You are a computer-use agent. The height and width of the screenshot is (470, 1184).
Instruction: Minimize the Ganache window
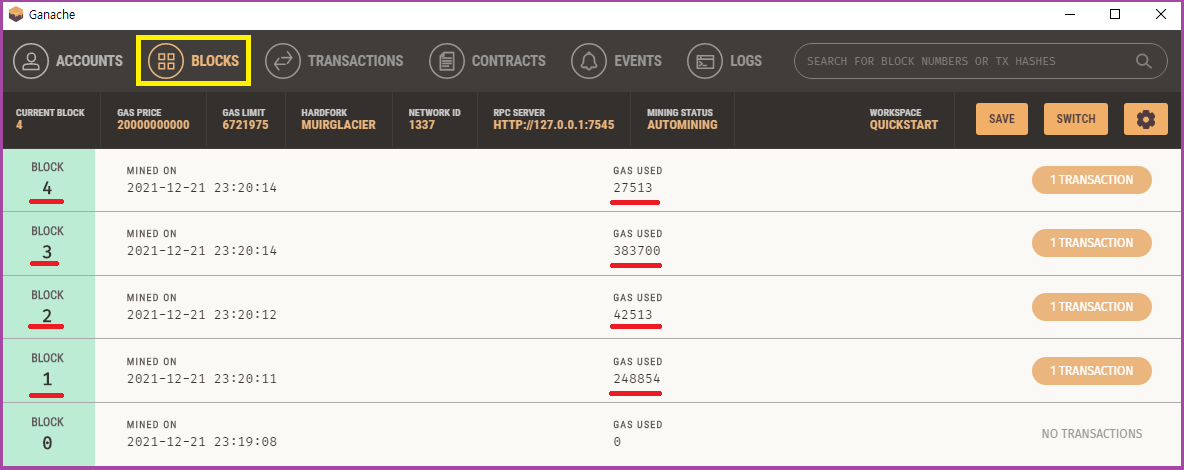(x=1070, y=14)
